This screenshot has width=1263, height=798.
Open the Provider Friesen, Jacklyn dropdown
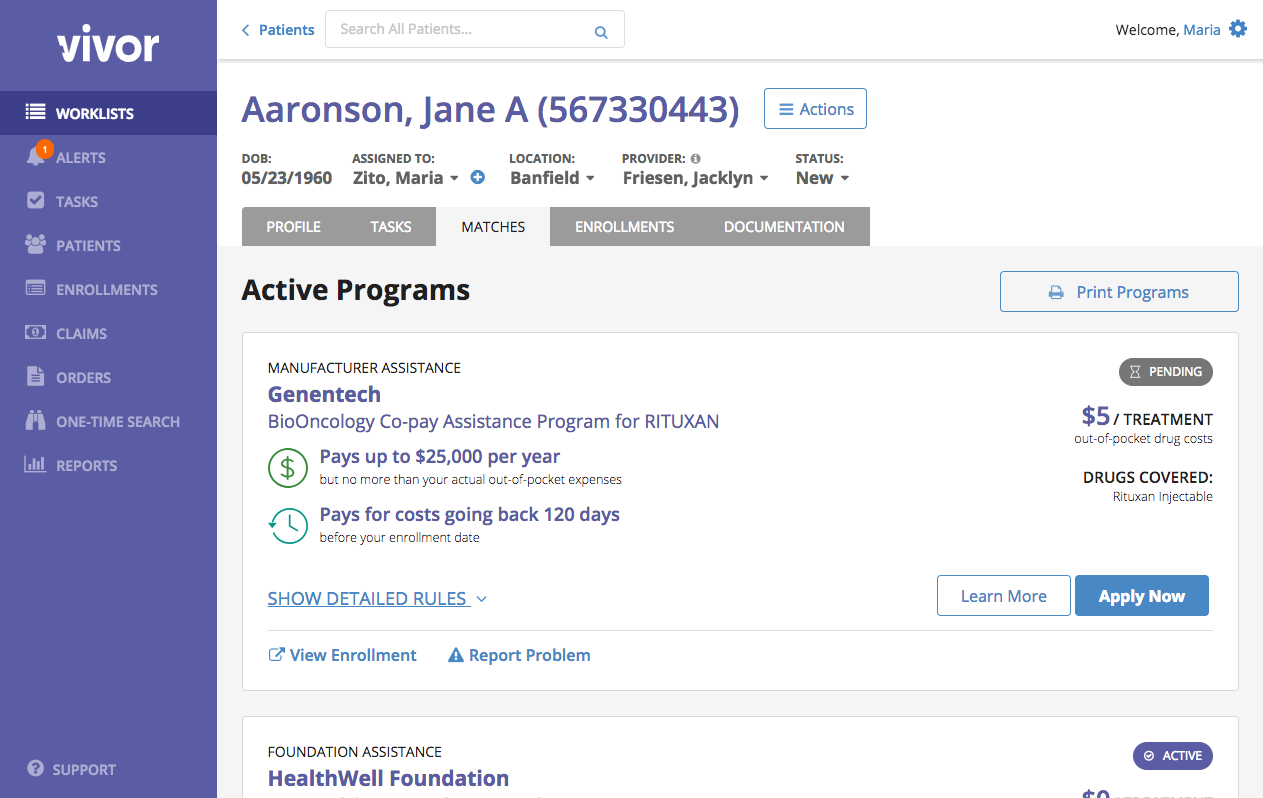696,178
